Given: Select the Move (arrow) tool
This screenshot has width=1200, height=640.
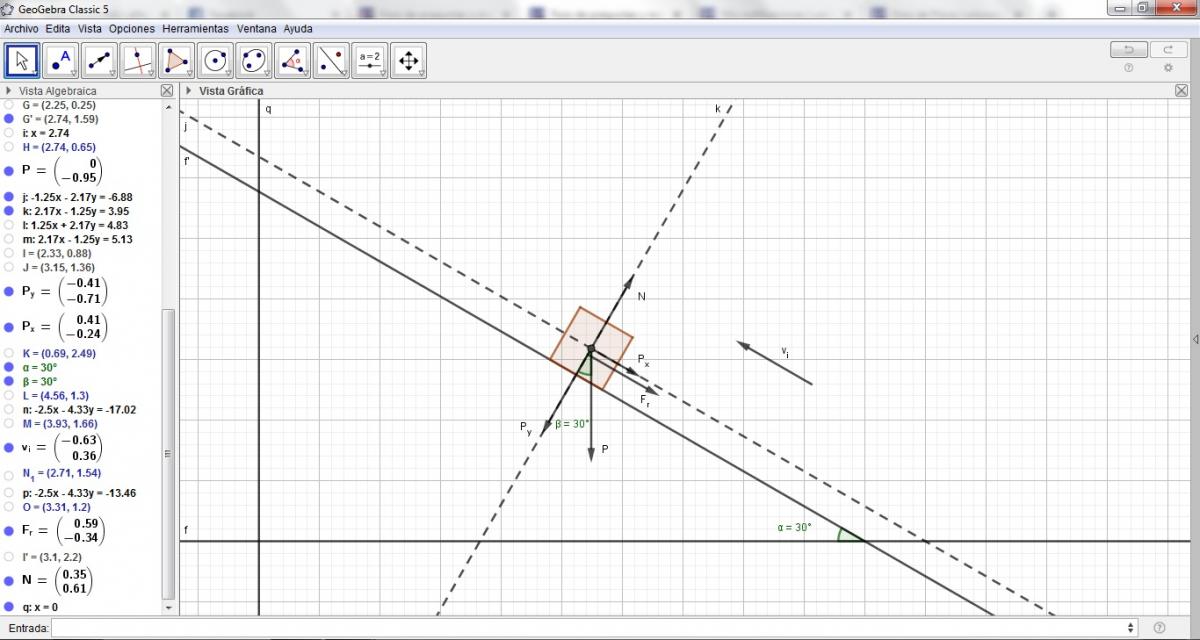Looking at the screenshot, I should point(22,61).
